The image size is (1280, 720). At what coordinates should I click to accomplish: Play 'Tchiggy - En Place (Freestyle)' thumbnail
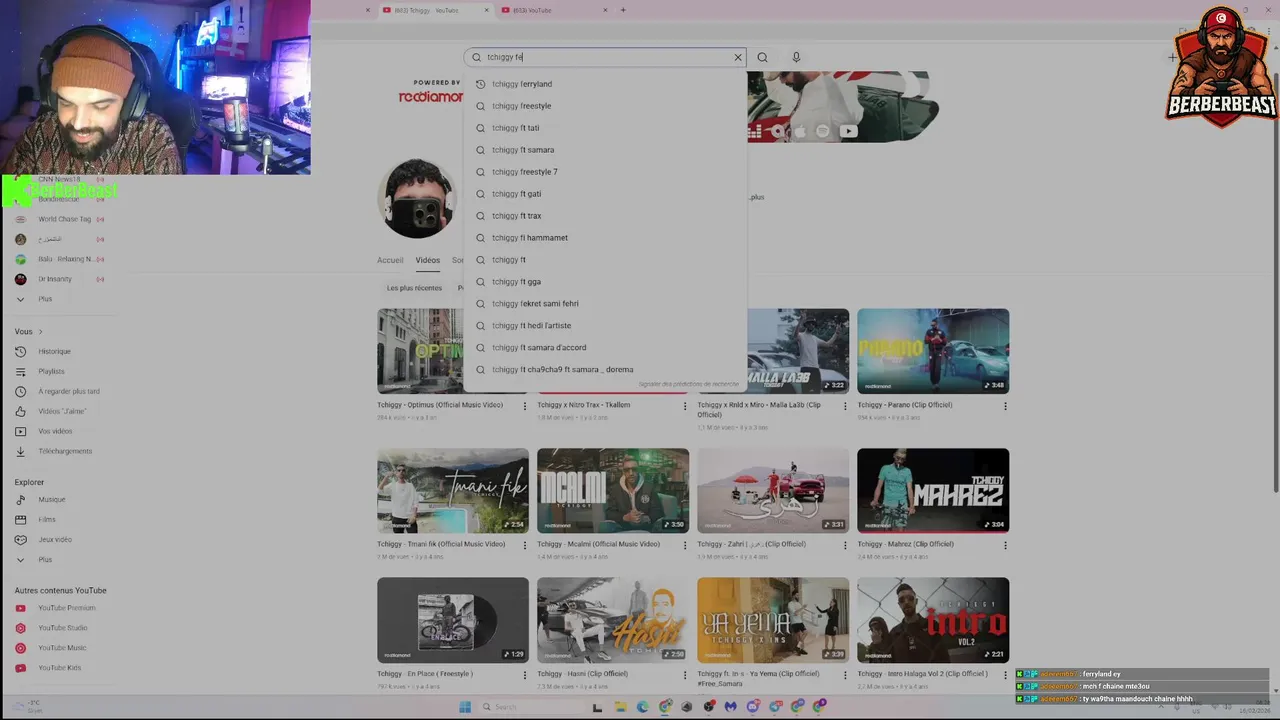pyautogui.click(x=453, y=620)
